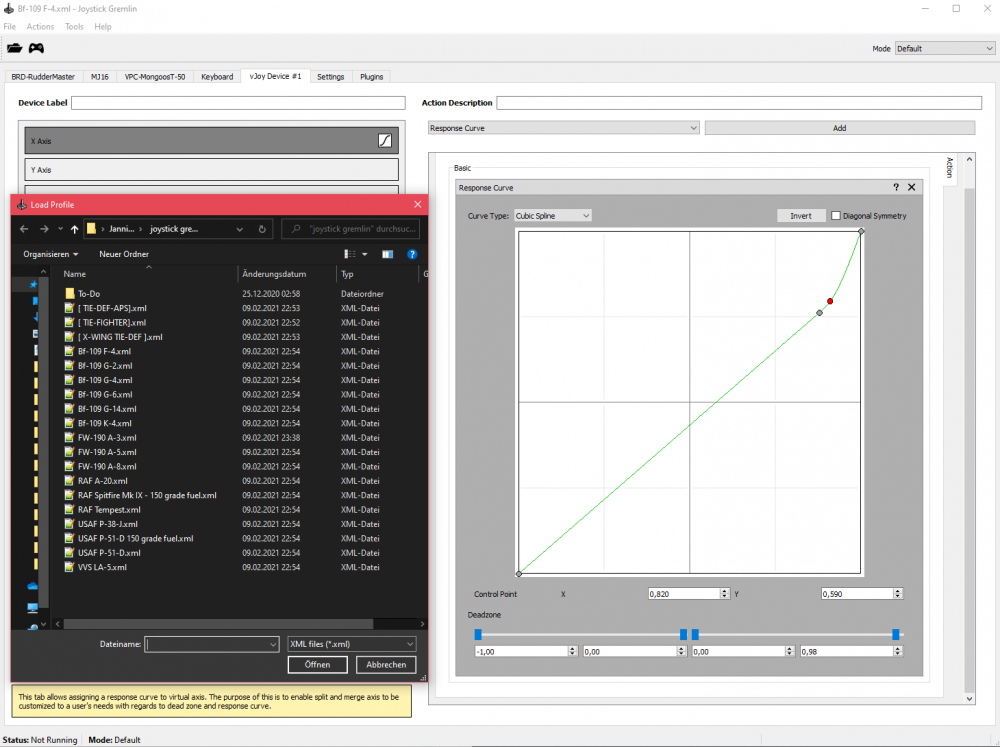The width and height of the screenshot is (1000, 747).
Task: Click the response curve icon on X Axis
Action: pyautogui.click(x=384, y=141)
